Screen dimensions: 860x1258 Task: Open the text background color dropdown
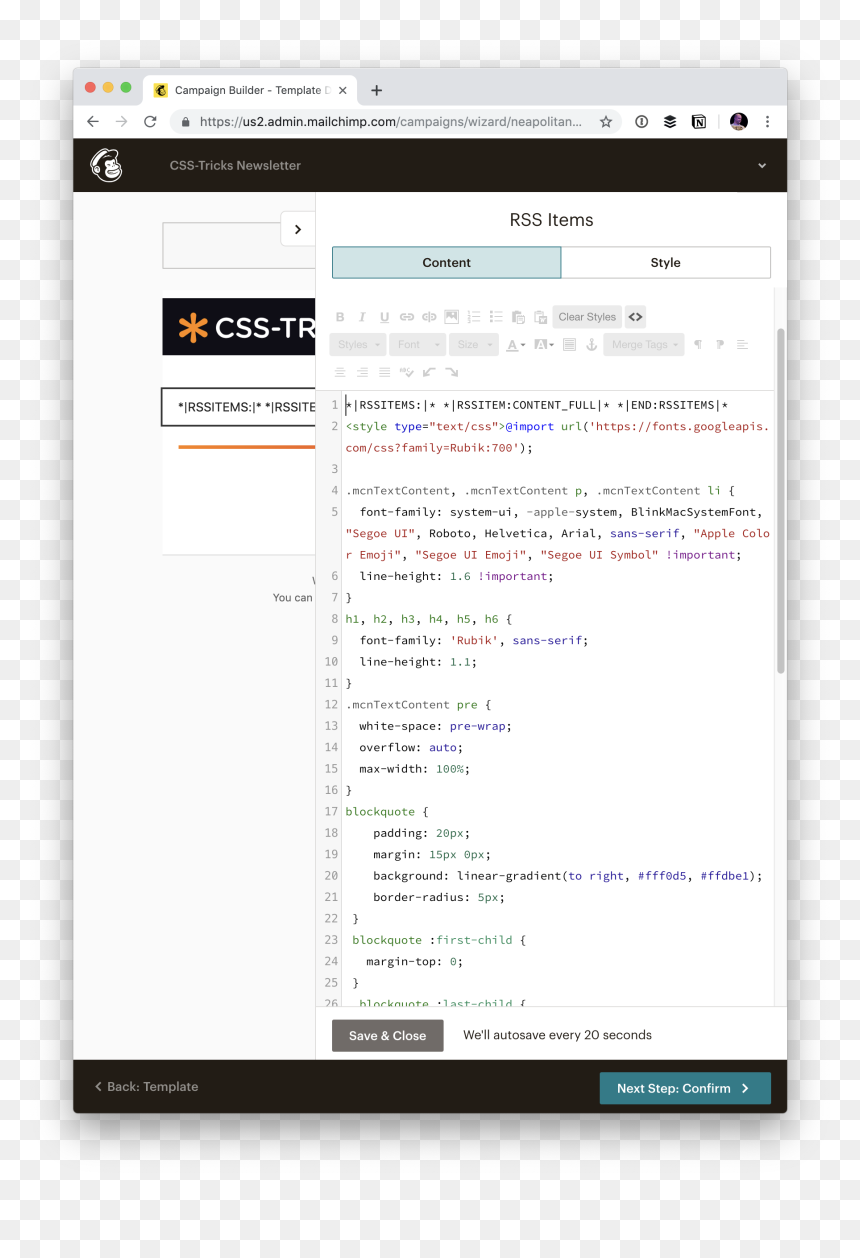click(x=544, y=345)
